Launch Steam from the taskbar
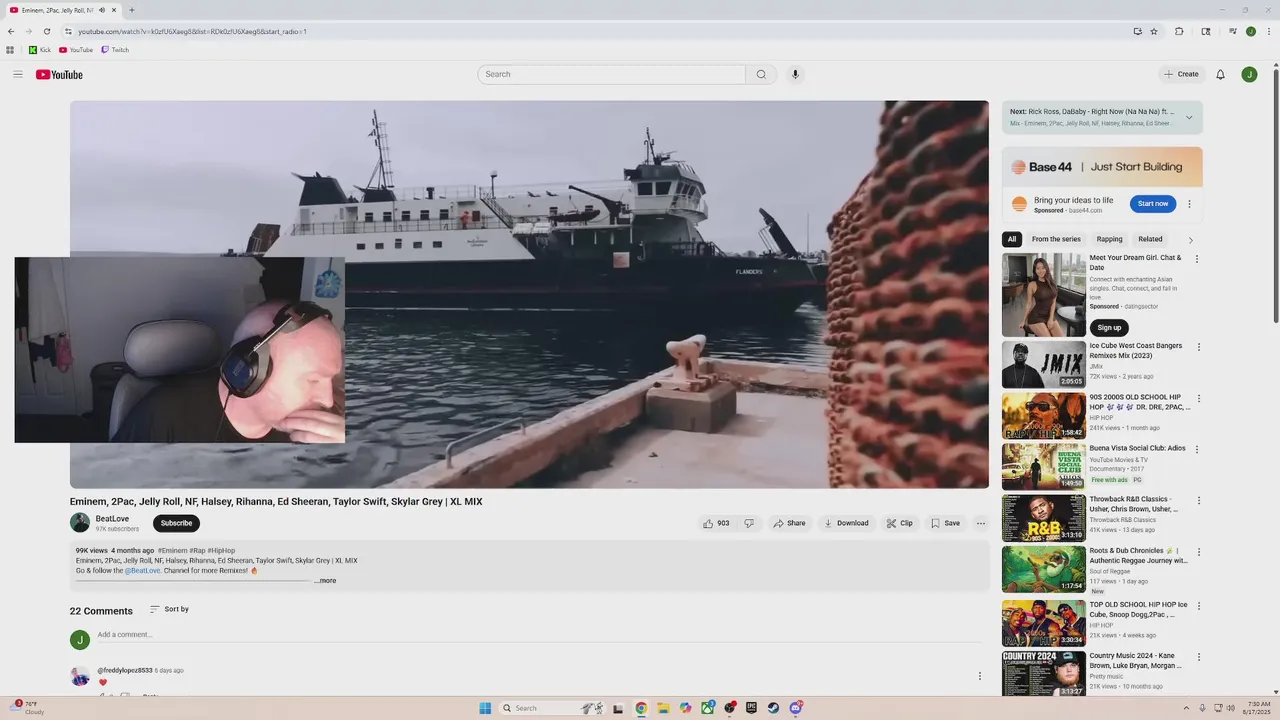This screenshot has height=720, width=1280. click(x=773, y=708)
